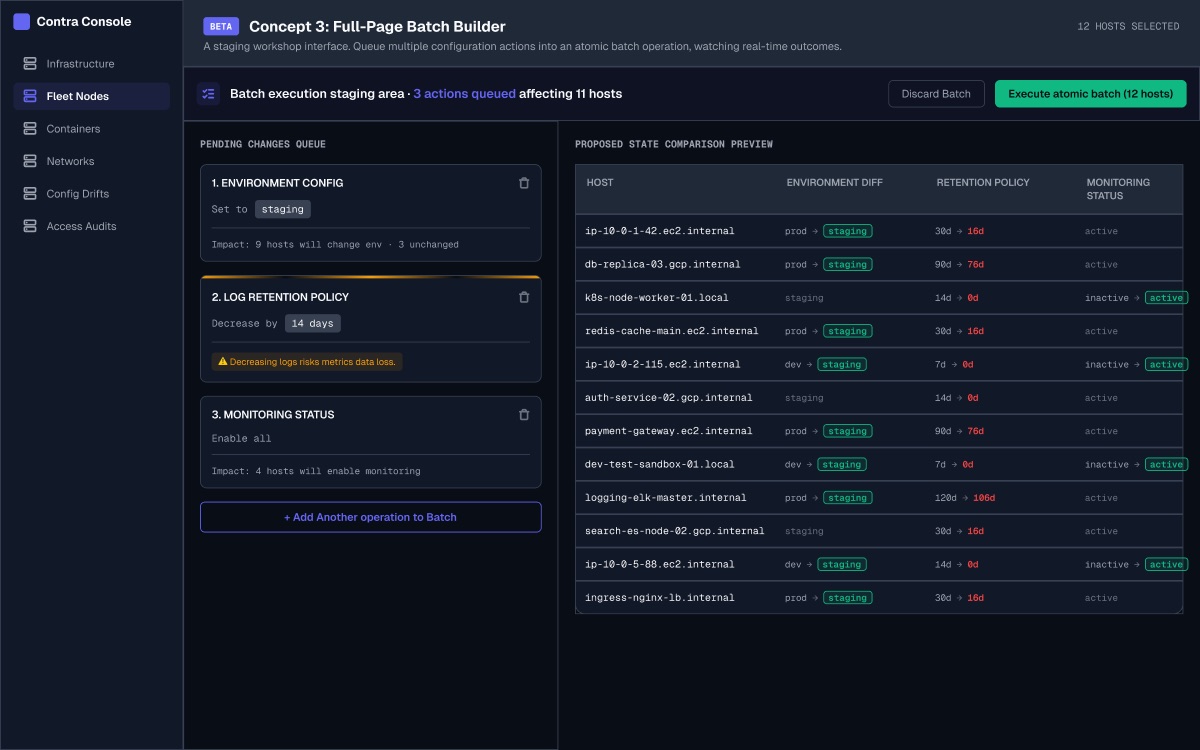Viewport: 1200px width, 750px height.
Task: Click the Fleet Nodes sidebar icon
Action: (x=28, y=96)
